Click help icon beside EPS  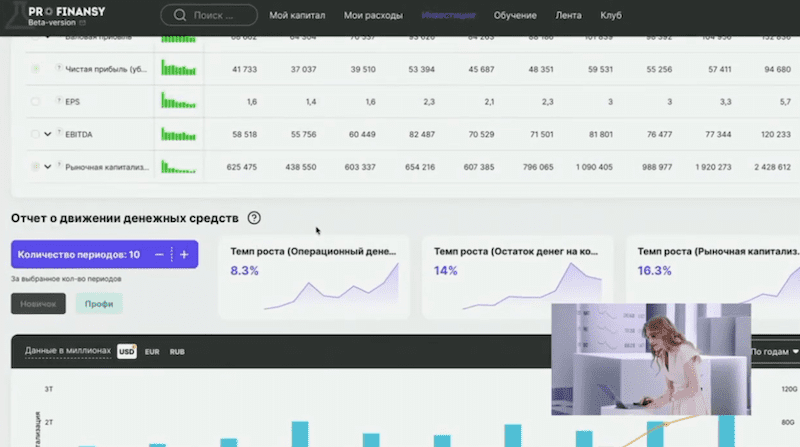pyautogui.click(x=59, y=100)
